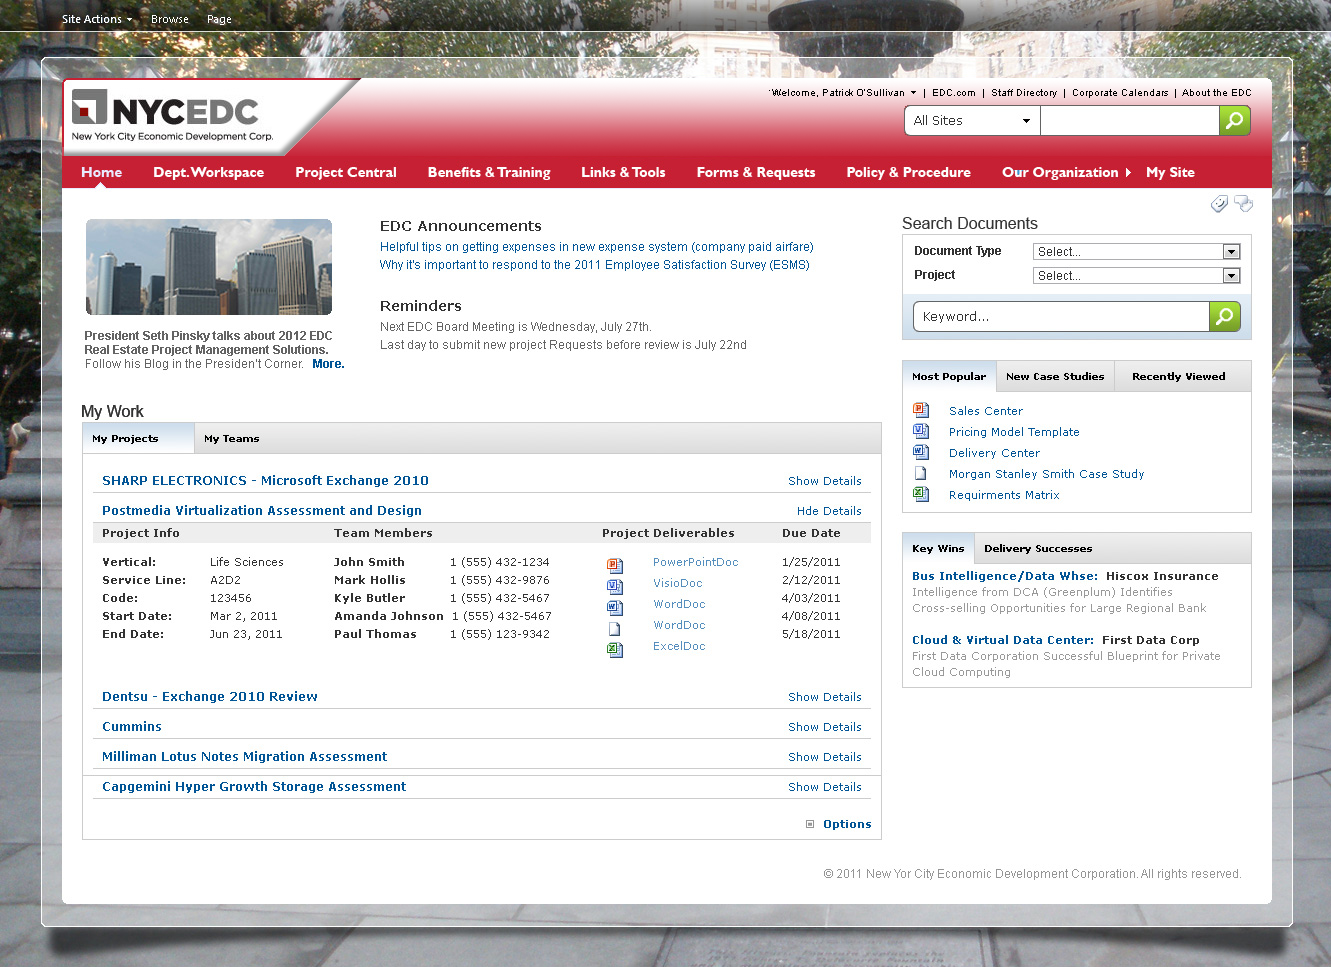Open the All Sites scope dropdown

(x=972, y=121)
